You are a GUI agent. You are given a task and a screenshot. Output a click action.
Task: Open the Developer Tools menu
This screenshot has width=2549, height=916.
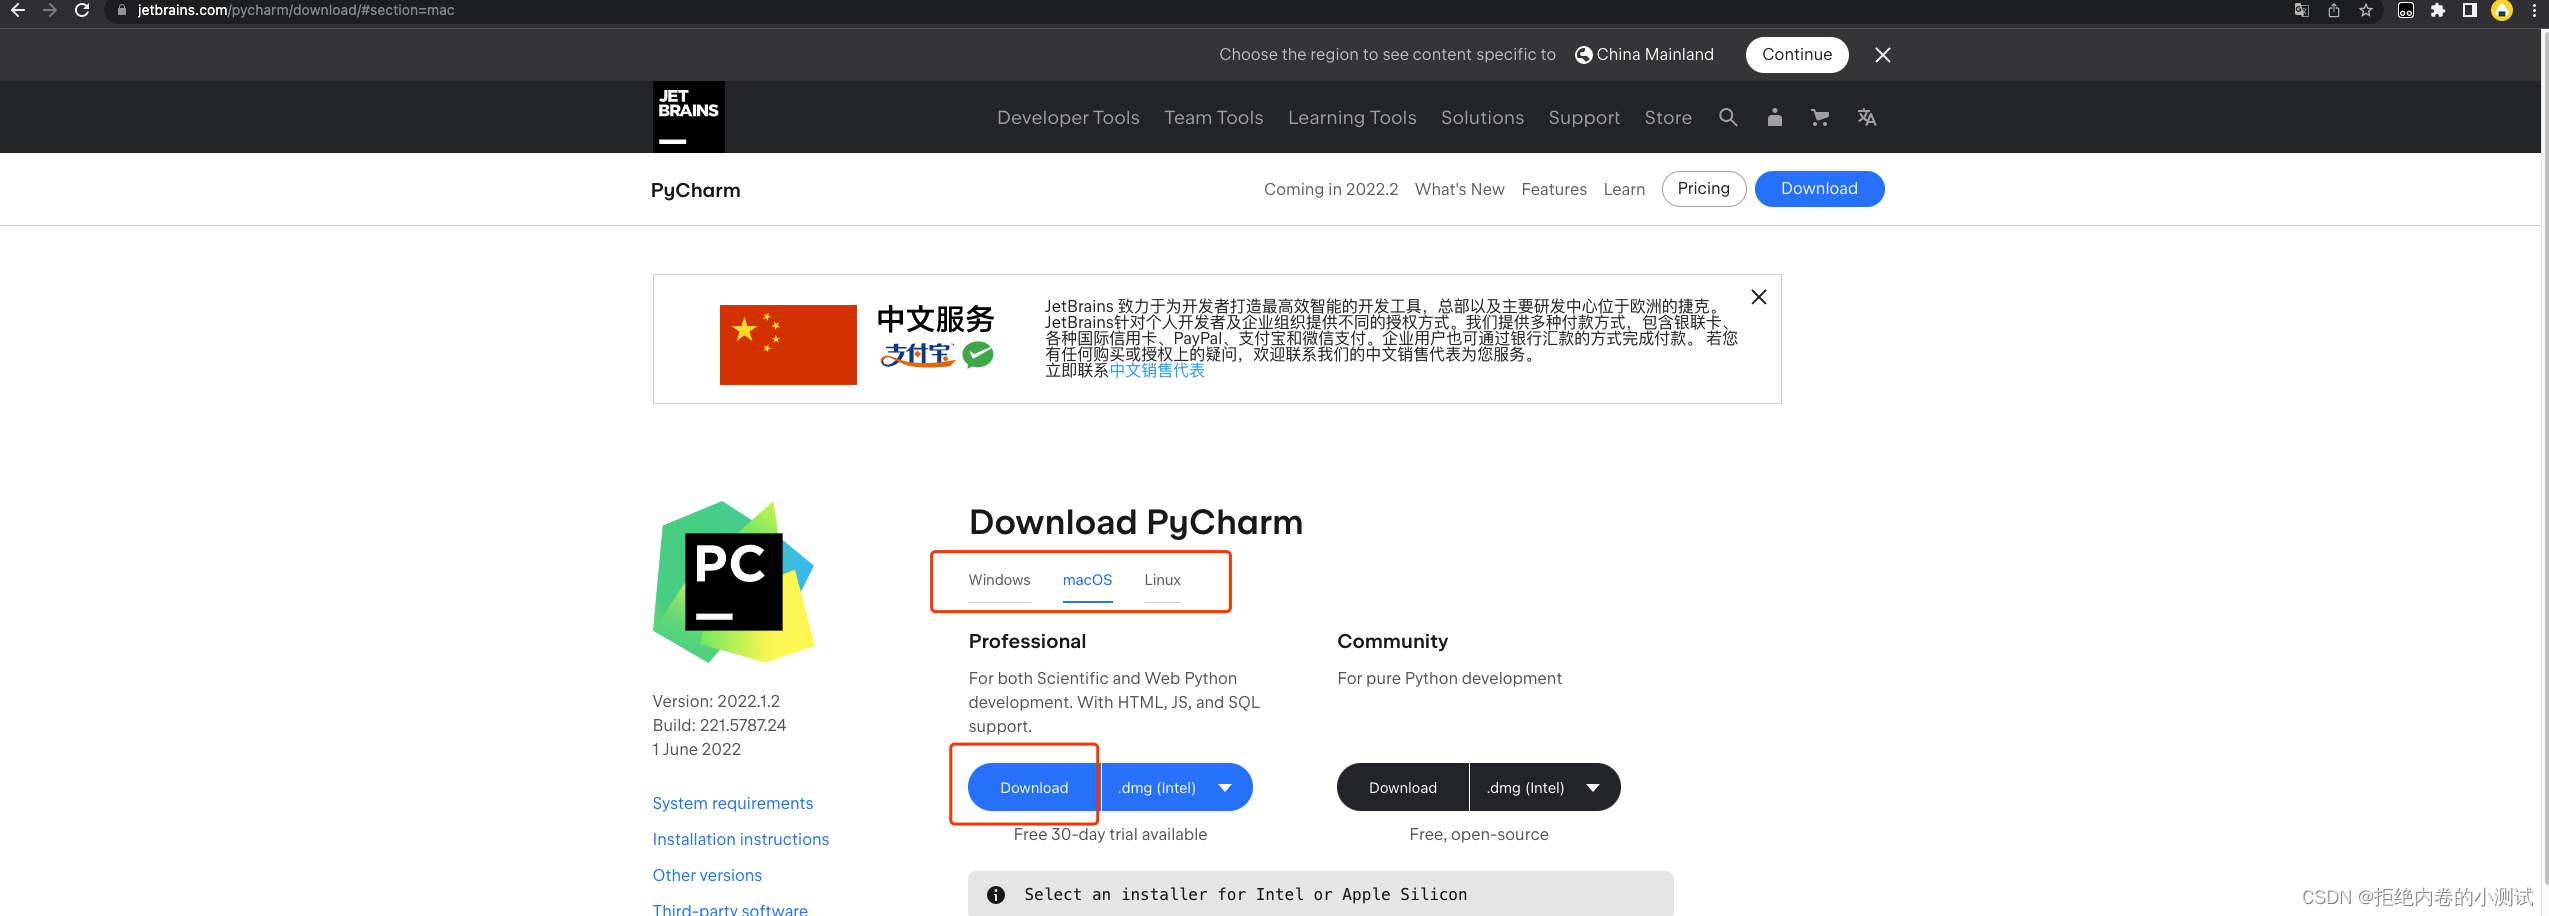tap(1068, 118)
